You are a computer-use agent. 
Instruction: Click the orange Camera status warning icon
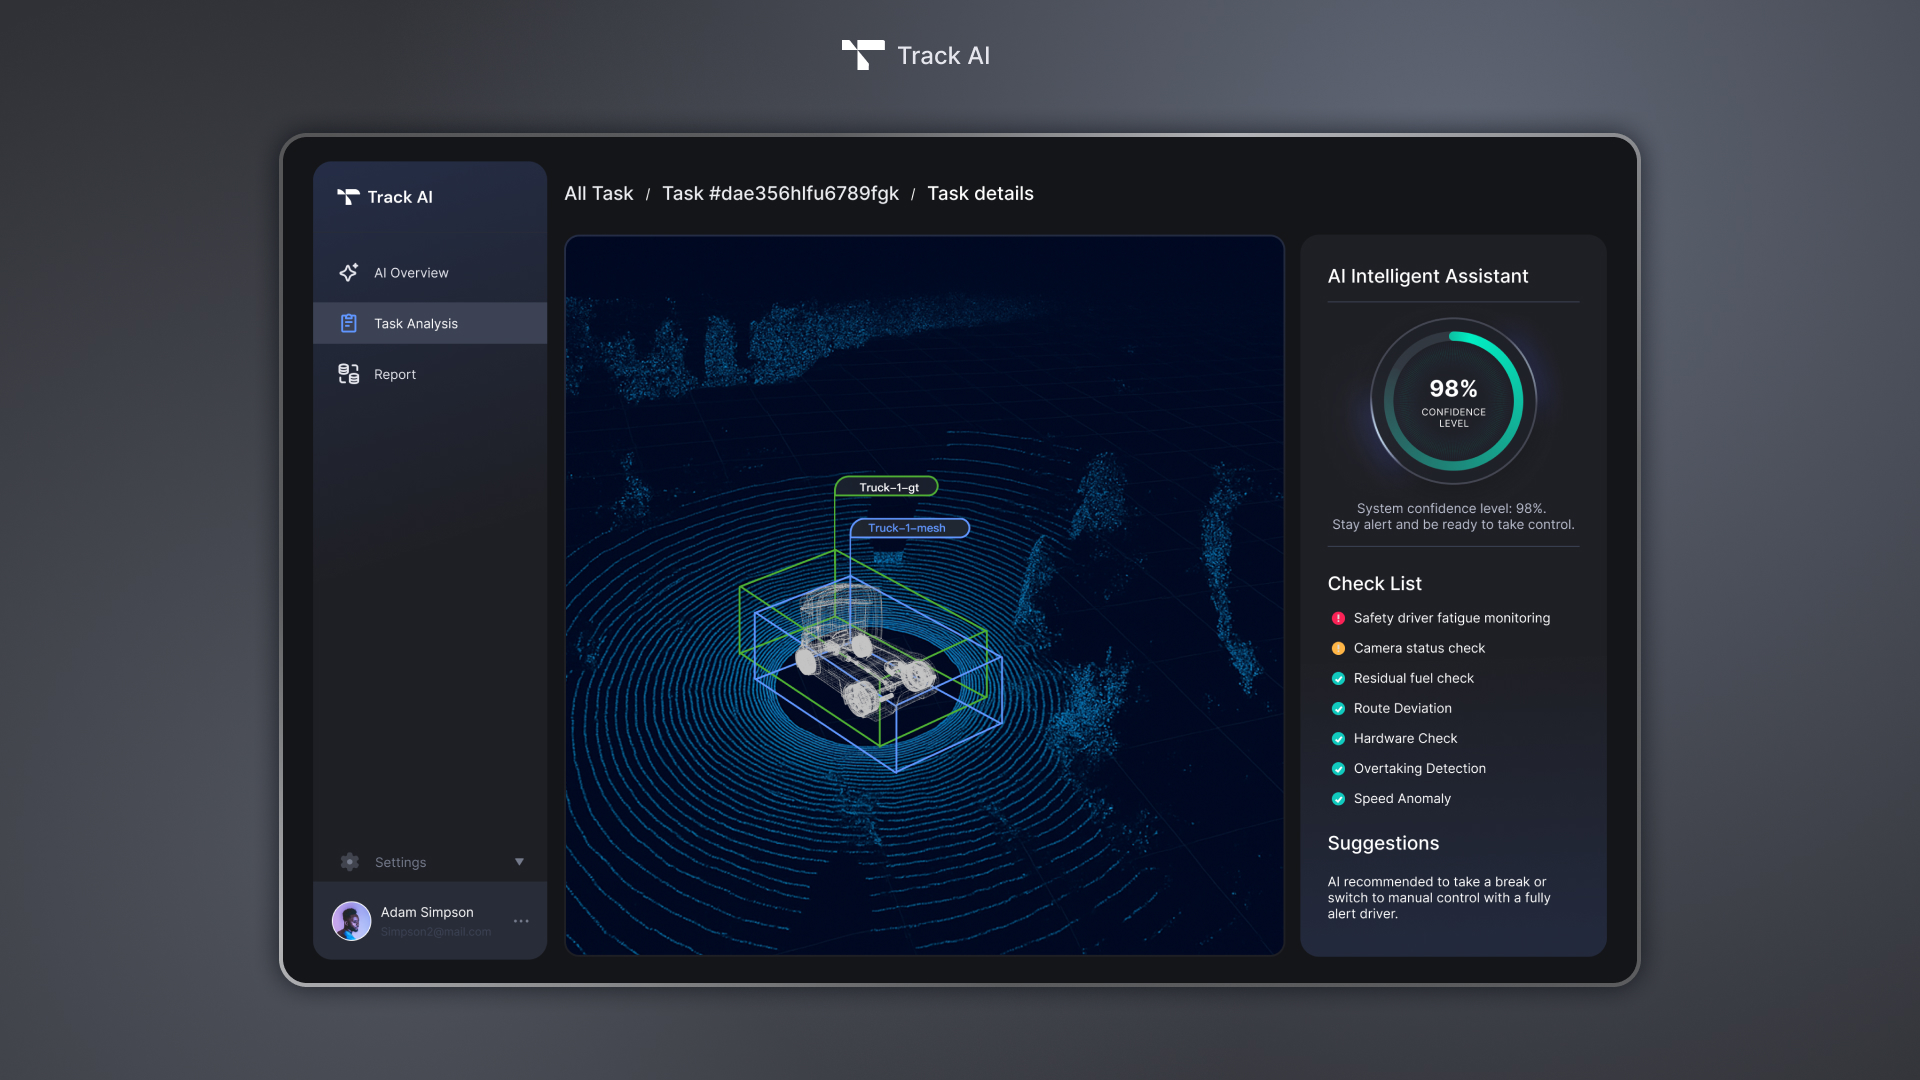(x=1338, y=648)
